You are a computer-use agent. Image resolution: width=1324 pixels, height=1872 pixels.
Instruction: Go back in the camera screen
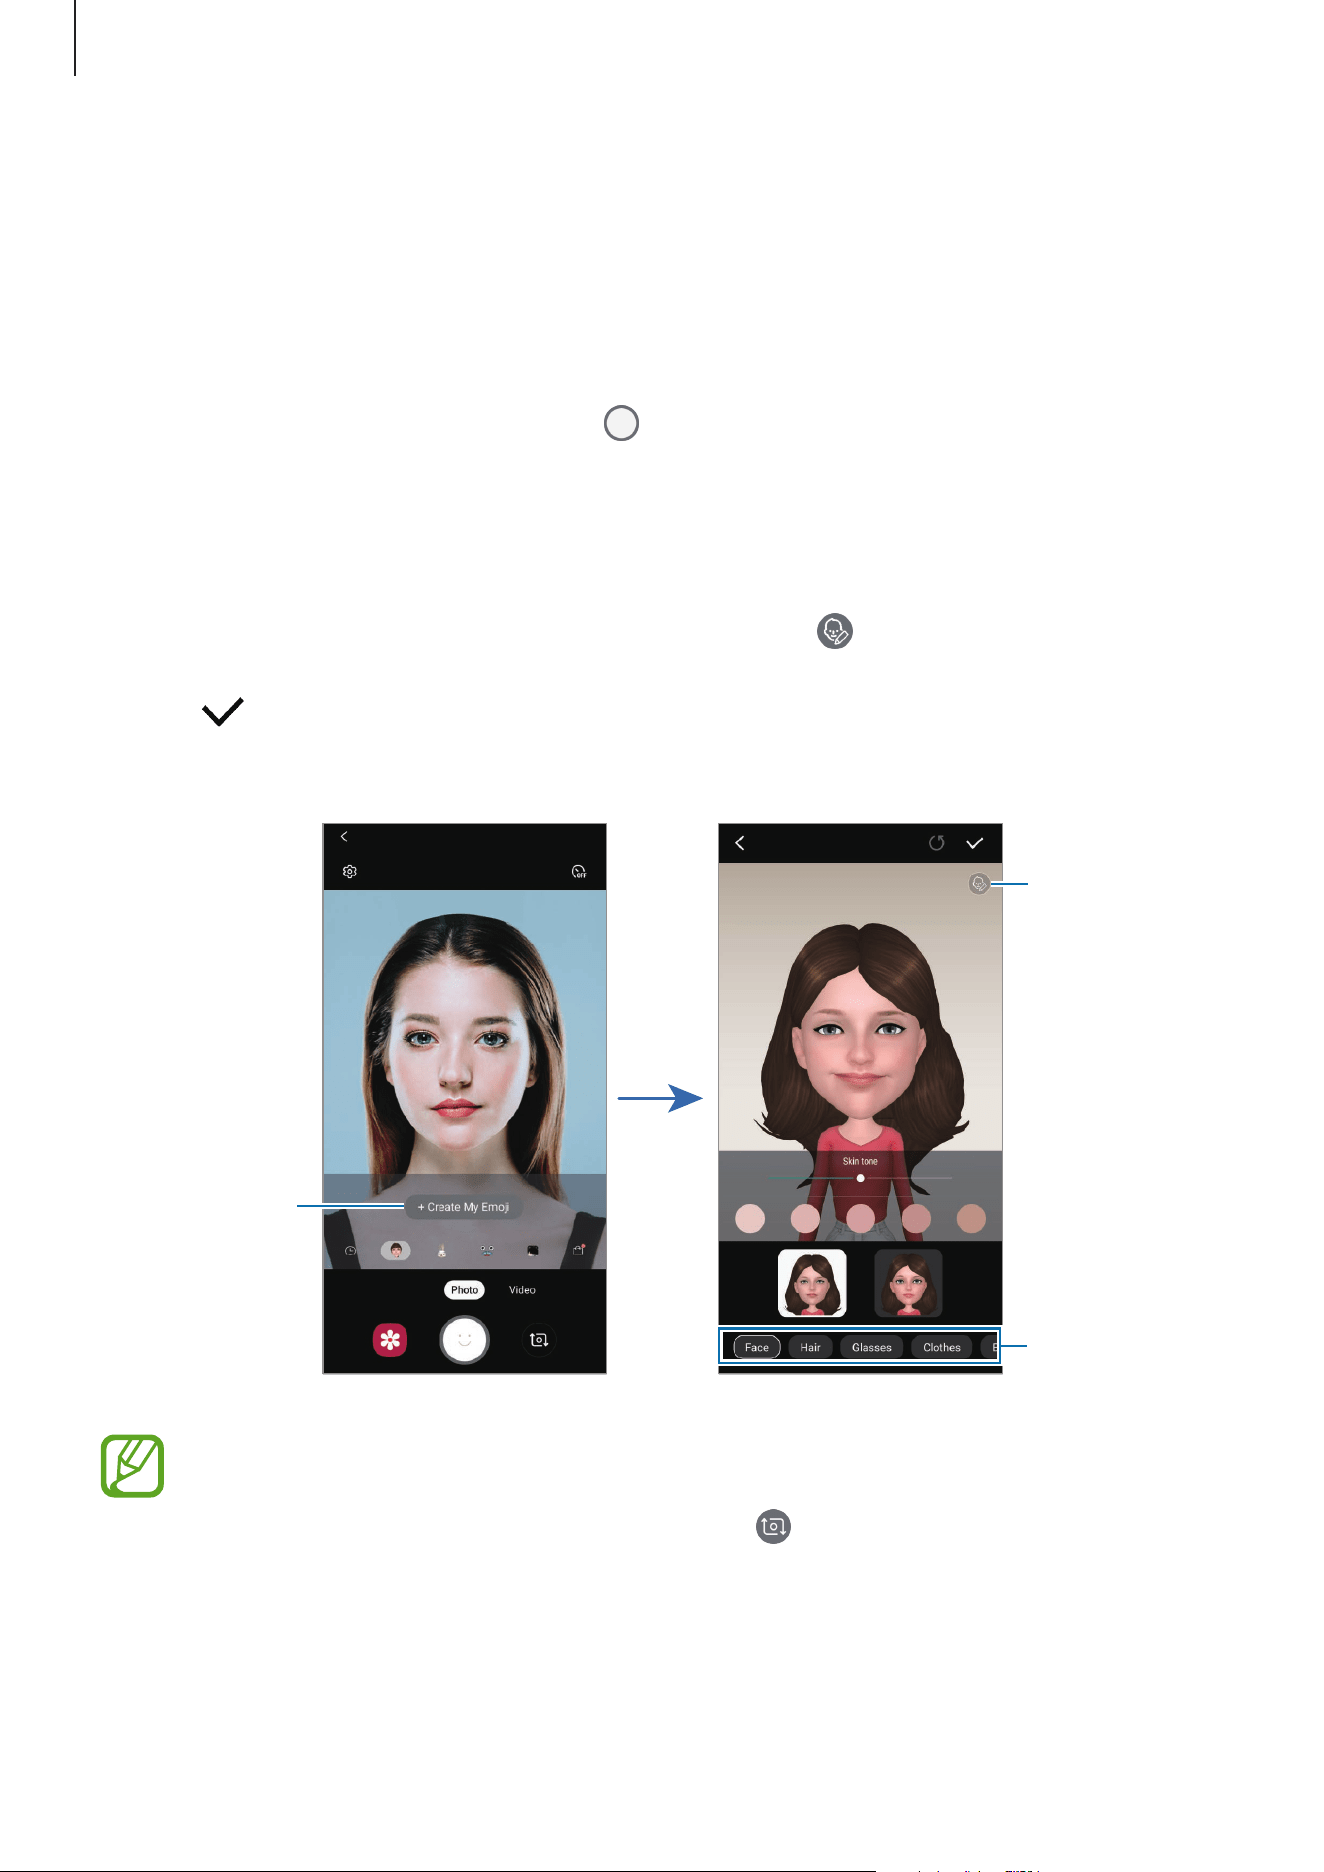coord(344,837)
